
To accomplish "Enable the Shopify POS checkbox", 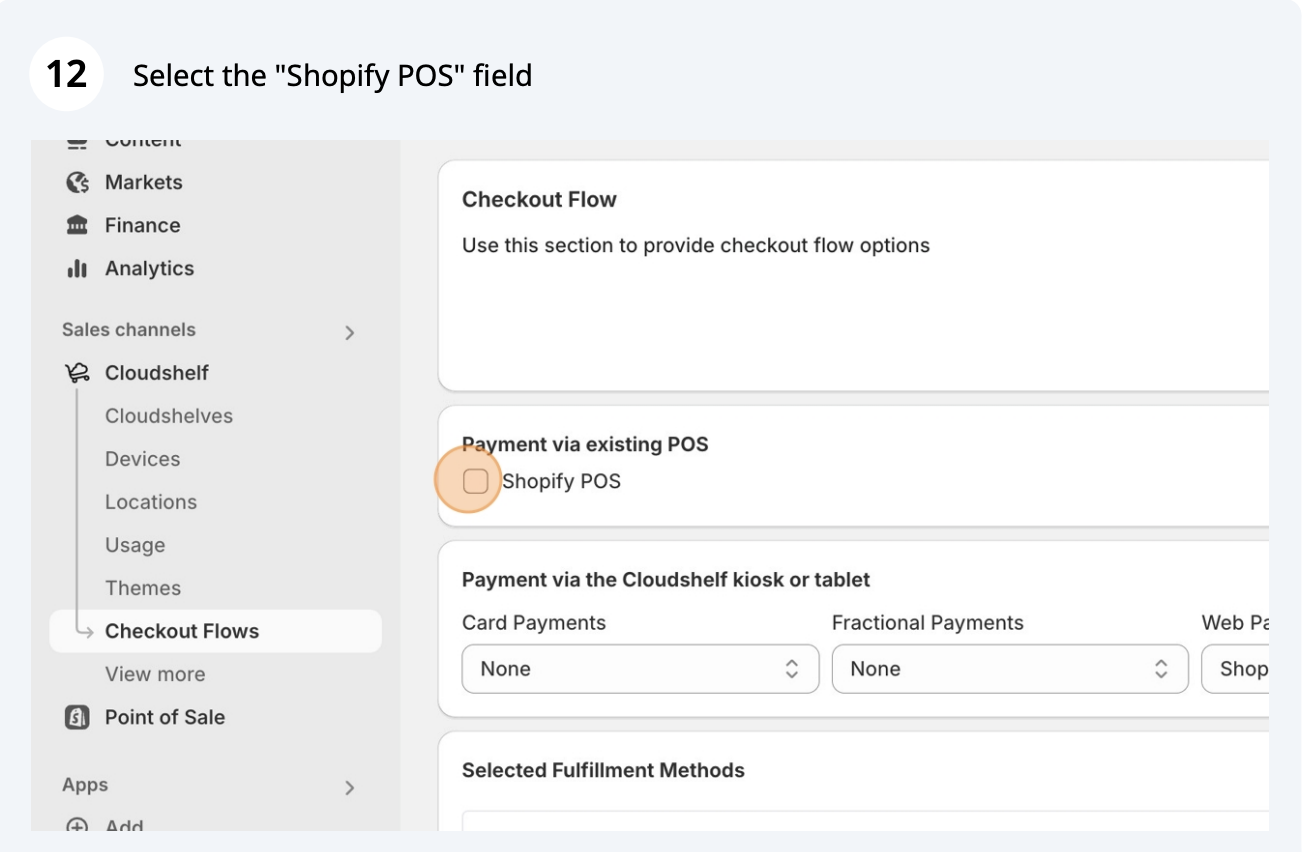I will (476, 482).
